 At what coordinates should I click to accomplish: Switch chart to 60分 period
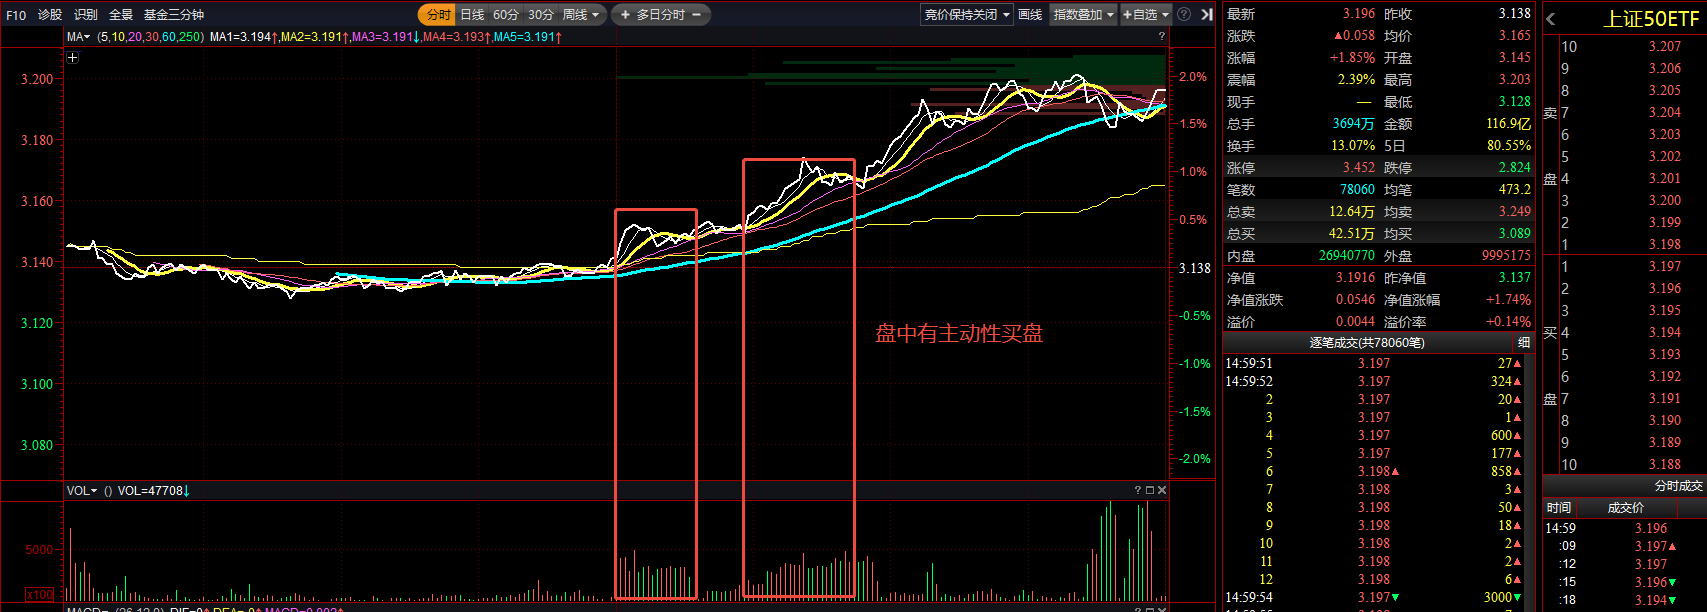click(506, 15)
